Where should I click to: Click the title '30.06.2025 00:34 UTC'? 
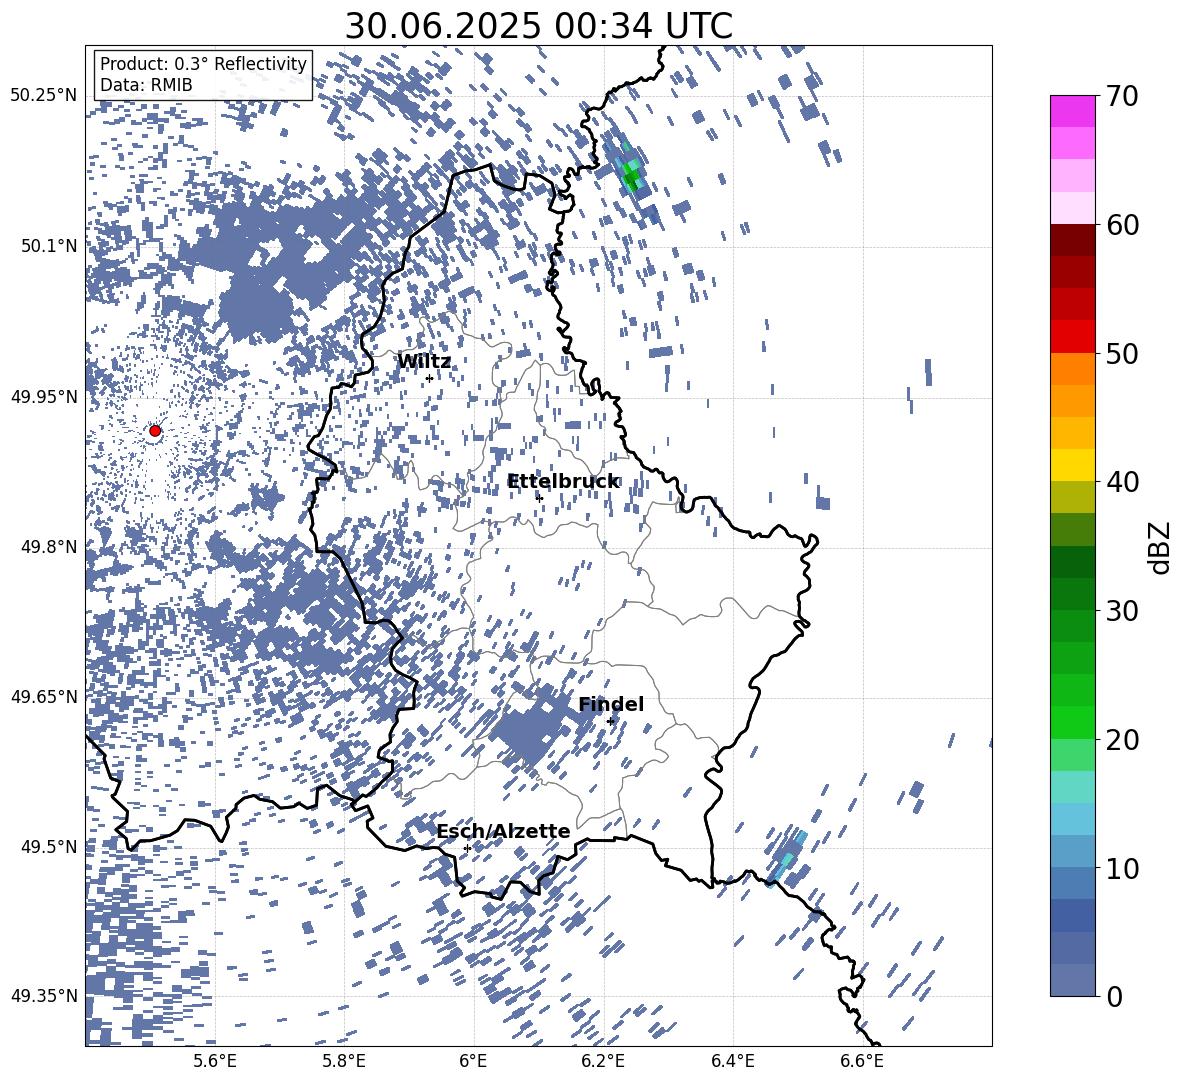(538, 26)
